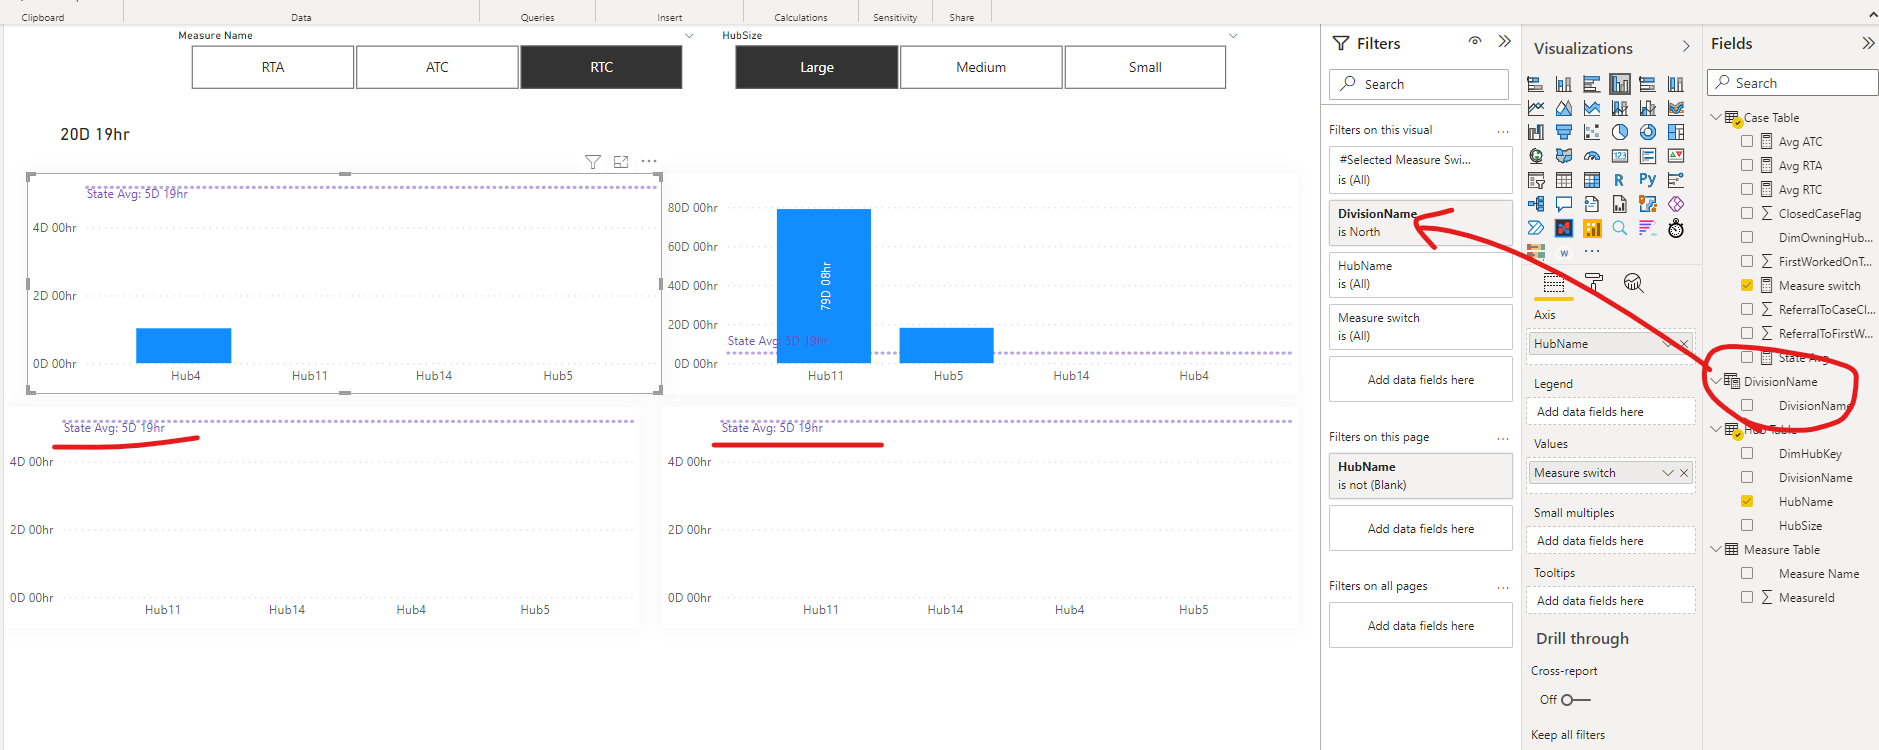
Task: Toggle Cross-report drill through switch
Action: coord(1575,700)
